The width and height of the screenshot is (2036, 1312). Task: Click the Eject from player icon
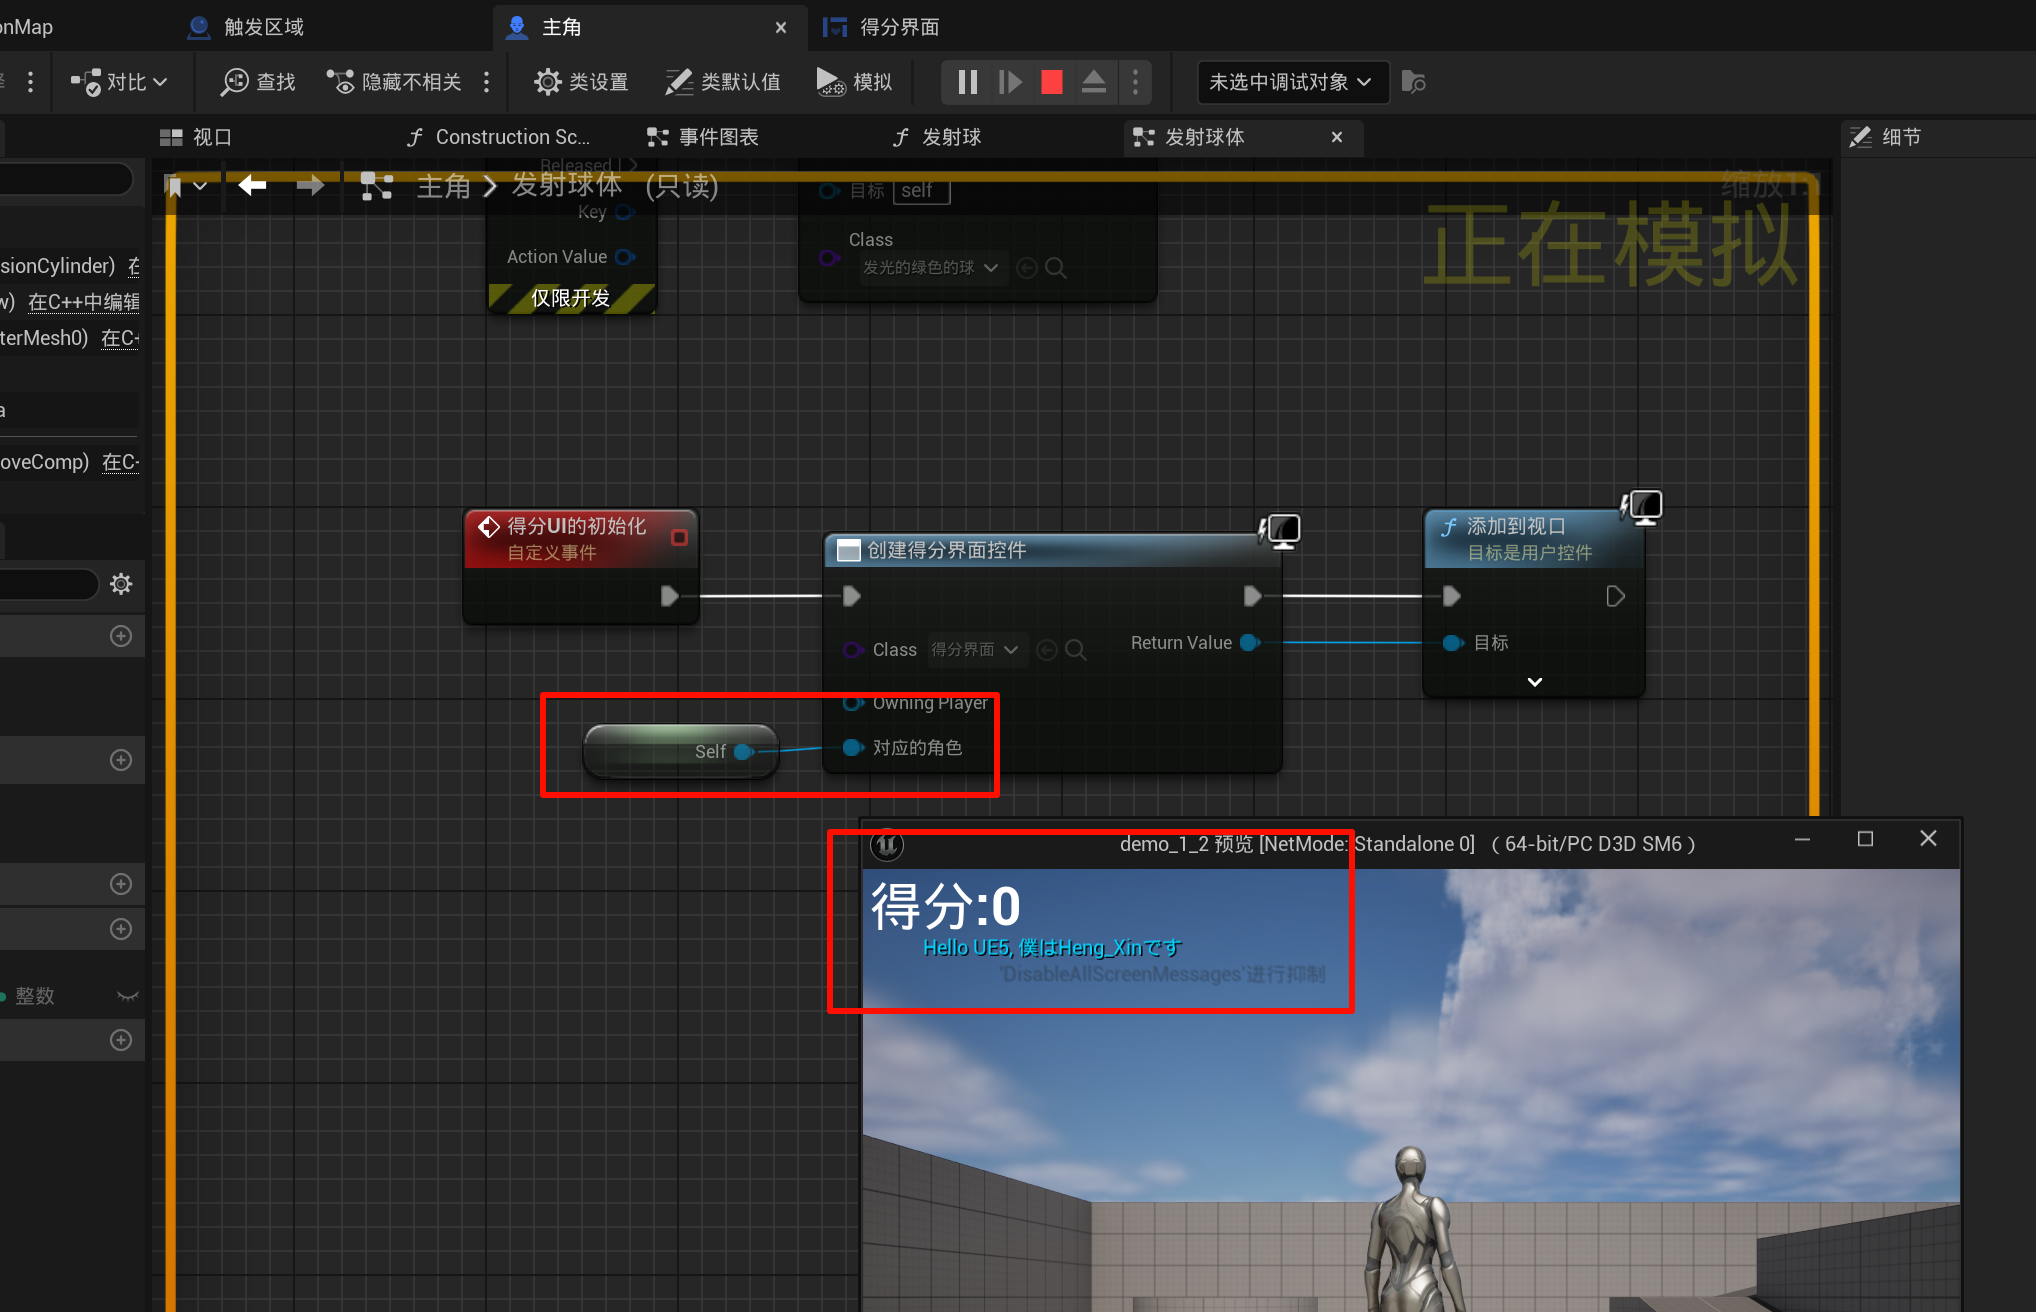click(x=1093, y=82)
